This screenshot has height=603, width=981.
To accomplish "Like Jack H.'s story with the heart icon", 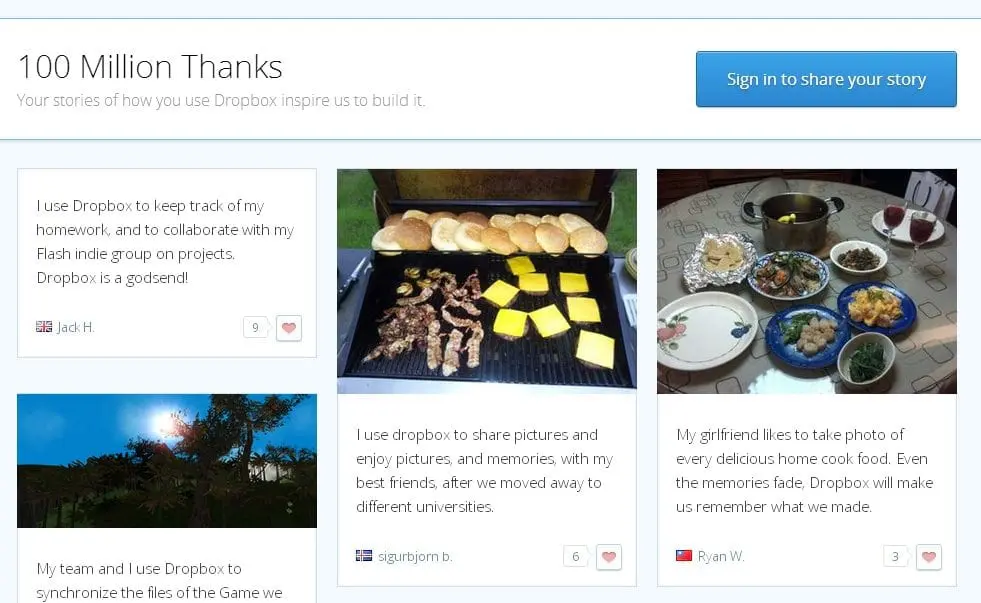I will [289, 328].
